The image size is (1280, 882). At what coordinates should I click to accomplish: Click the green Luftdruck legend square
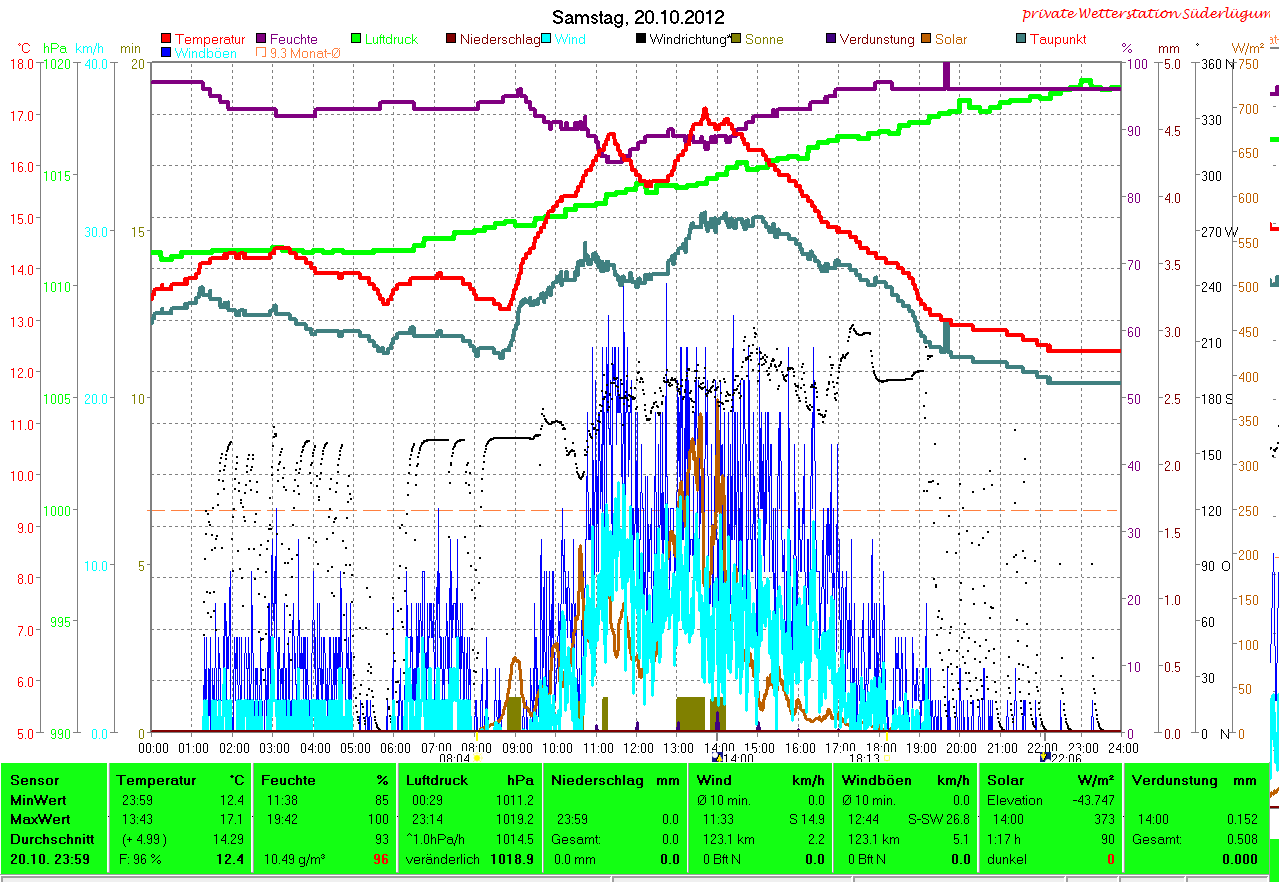coord(356,39)
